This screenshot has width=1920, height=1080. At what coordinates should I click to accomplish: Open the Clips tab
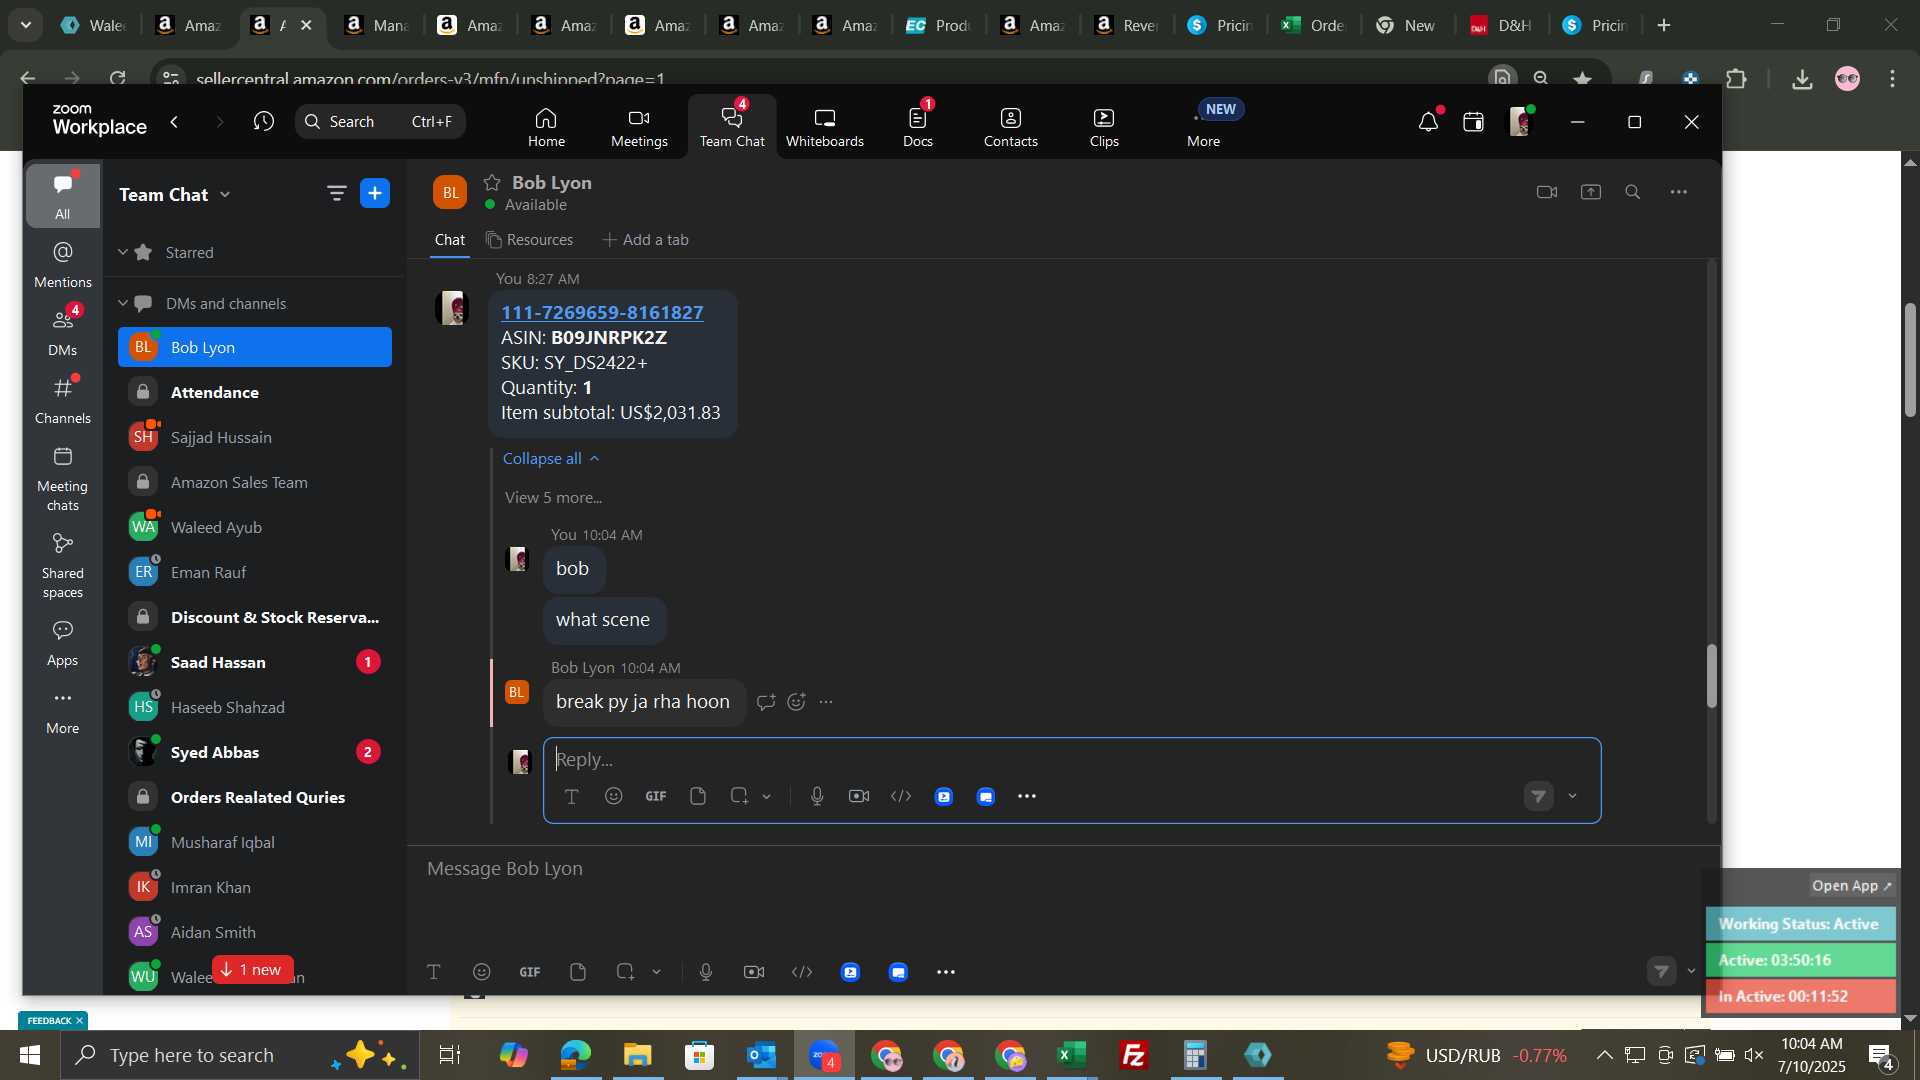coord(1104,127)
